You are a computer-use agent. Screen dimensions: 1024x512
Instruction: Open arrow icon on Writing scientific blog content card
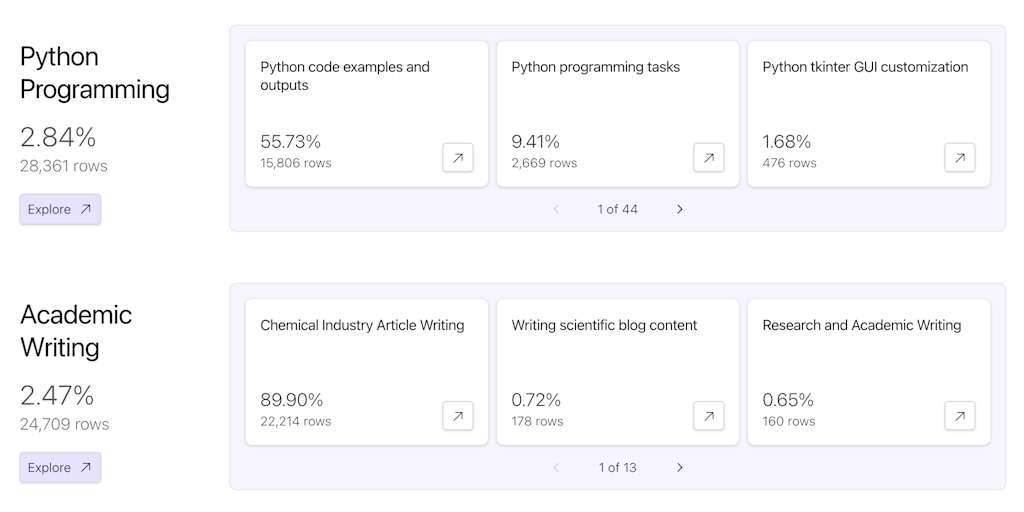tap(709, 416)
